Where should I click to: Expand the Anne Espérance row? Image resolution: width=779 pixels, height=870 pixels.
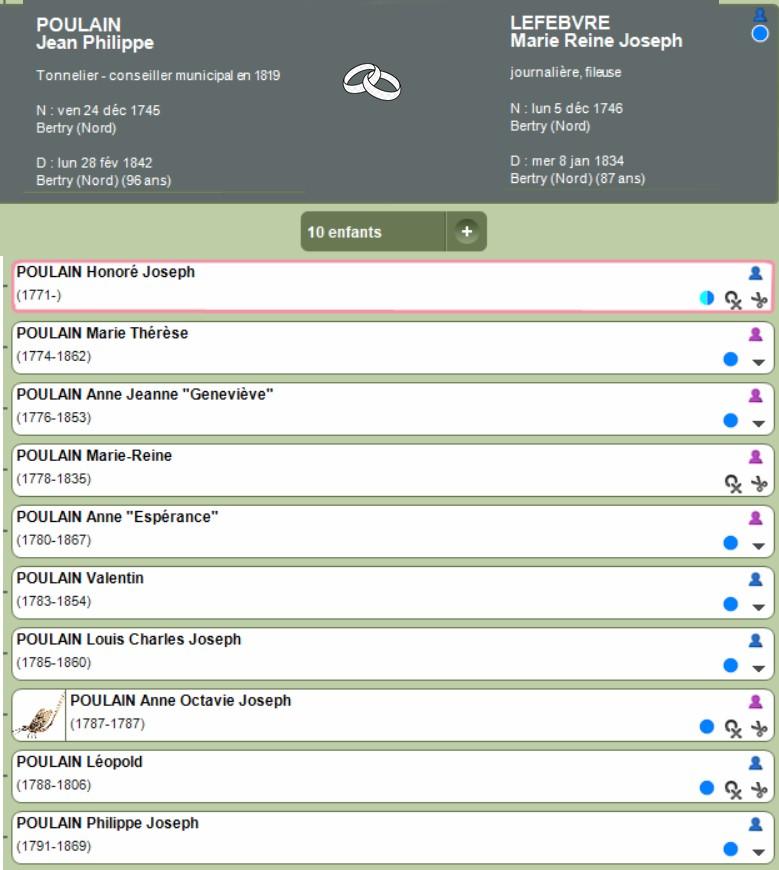(758, 546)
